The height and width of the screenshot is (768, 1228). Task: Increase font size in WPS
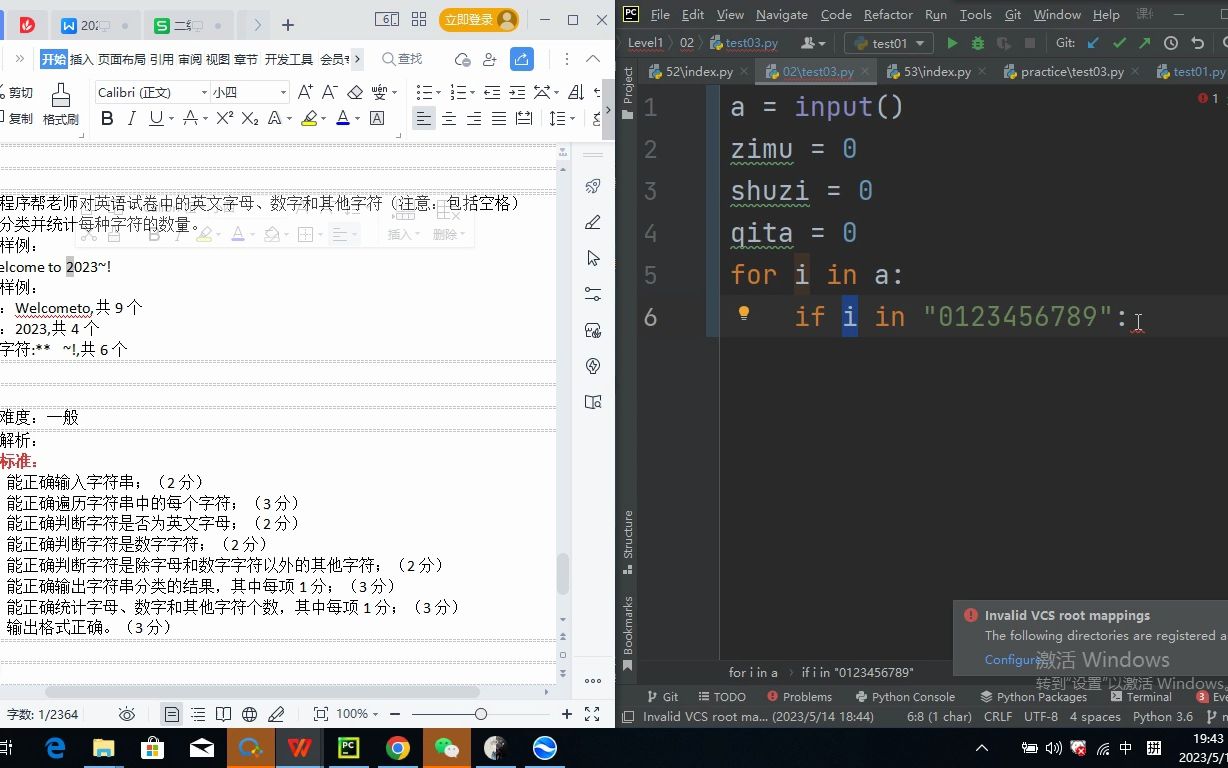coord(306,92)
